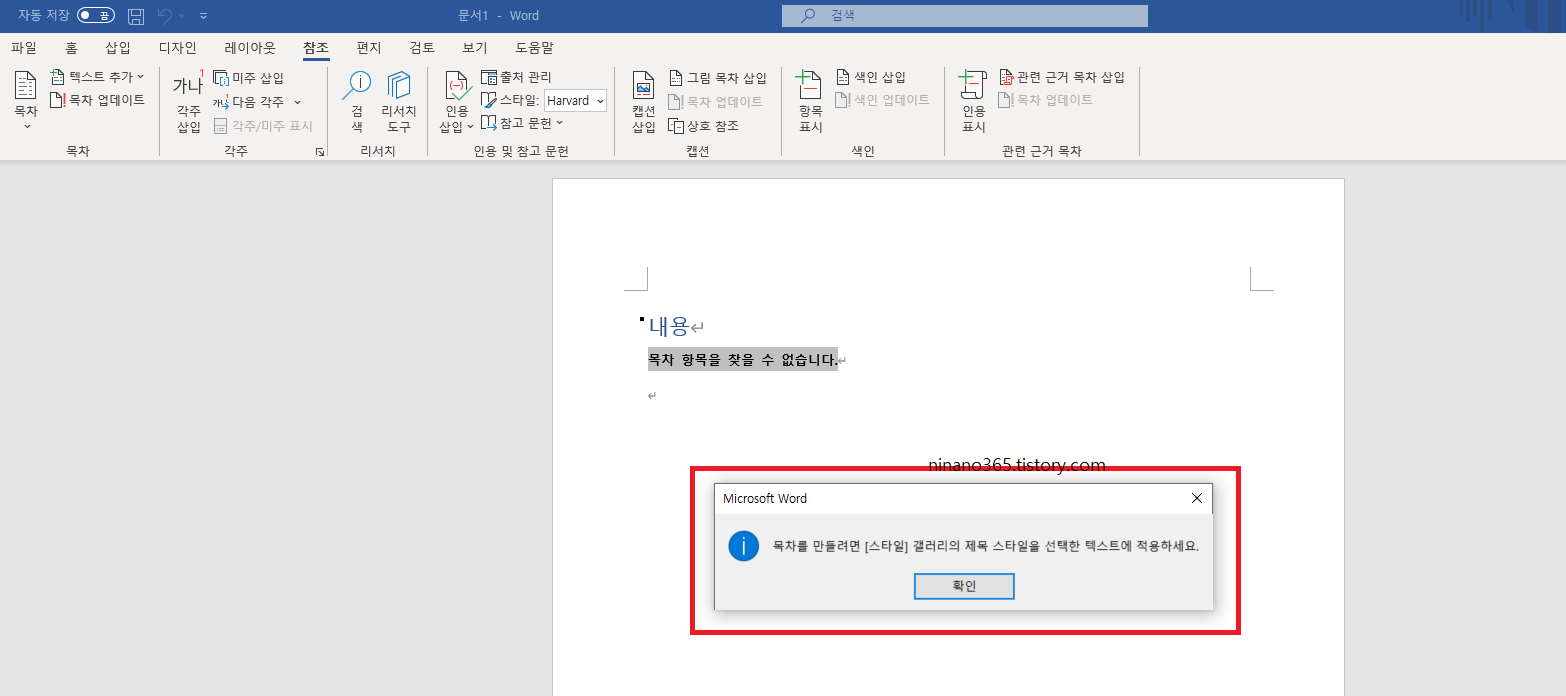Open the 목차 table of contents button

pyautogui.click(x=26, y=101)
